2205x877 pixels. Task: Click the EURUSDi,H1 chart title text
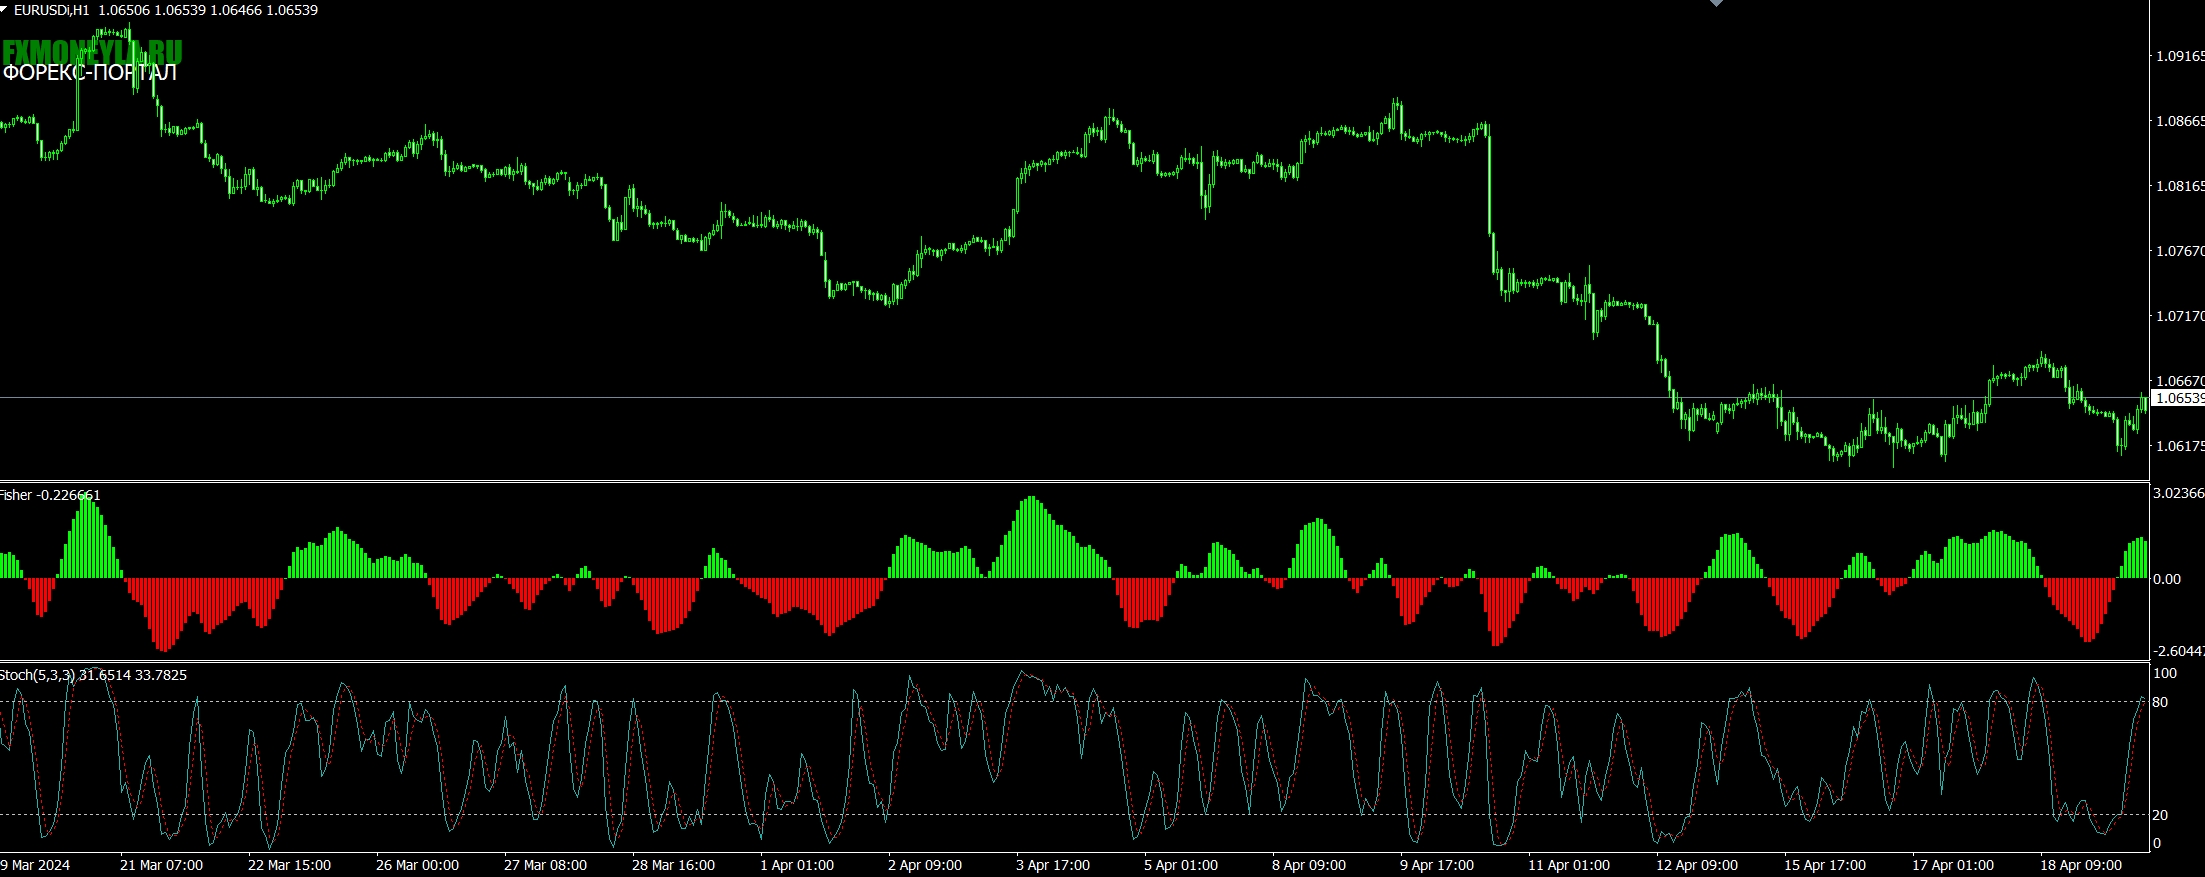[51, 10]
